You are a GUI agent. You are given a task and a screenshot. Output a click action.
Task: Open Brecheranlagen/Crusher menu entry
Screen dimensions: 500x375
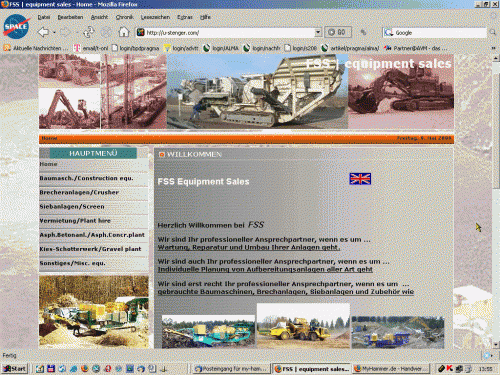pyautogui.click(x=79, y=192)
